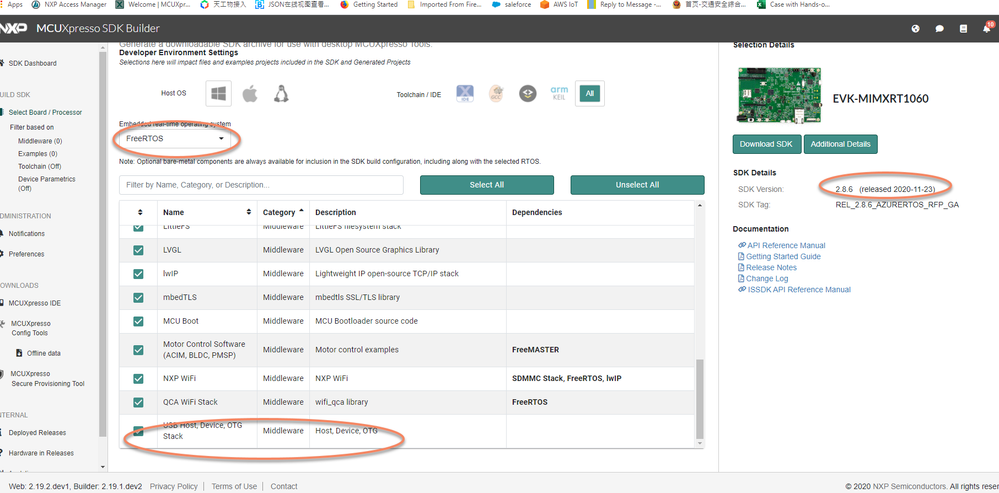Click the component table vertical scrollbar

click(x=700, y=398)
